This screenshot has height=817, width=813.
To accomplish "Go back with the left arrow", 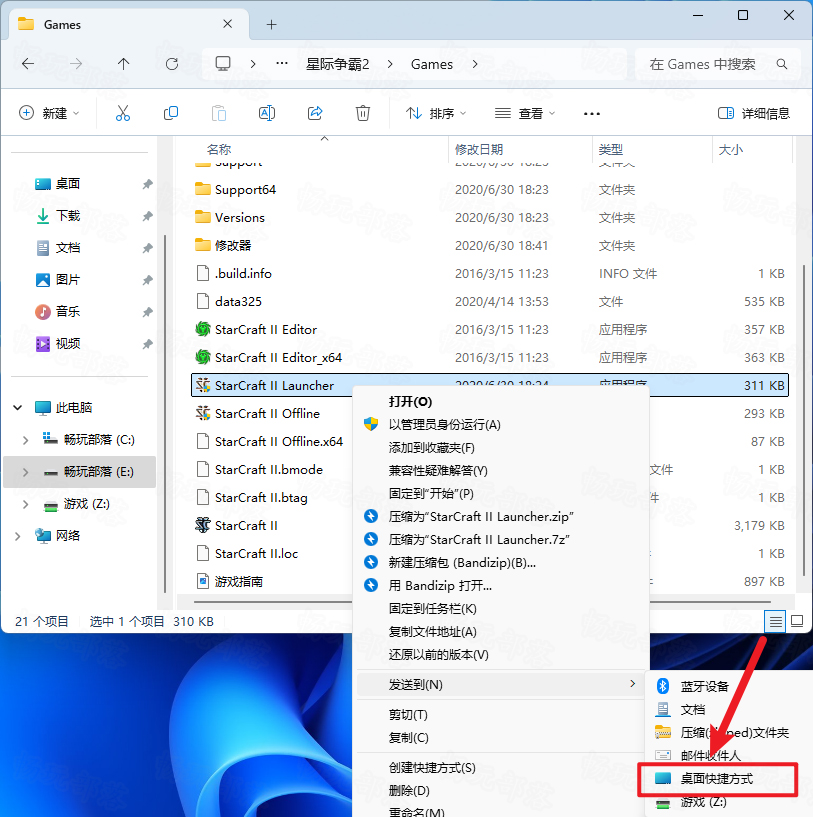I will [x=28, y=64].
